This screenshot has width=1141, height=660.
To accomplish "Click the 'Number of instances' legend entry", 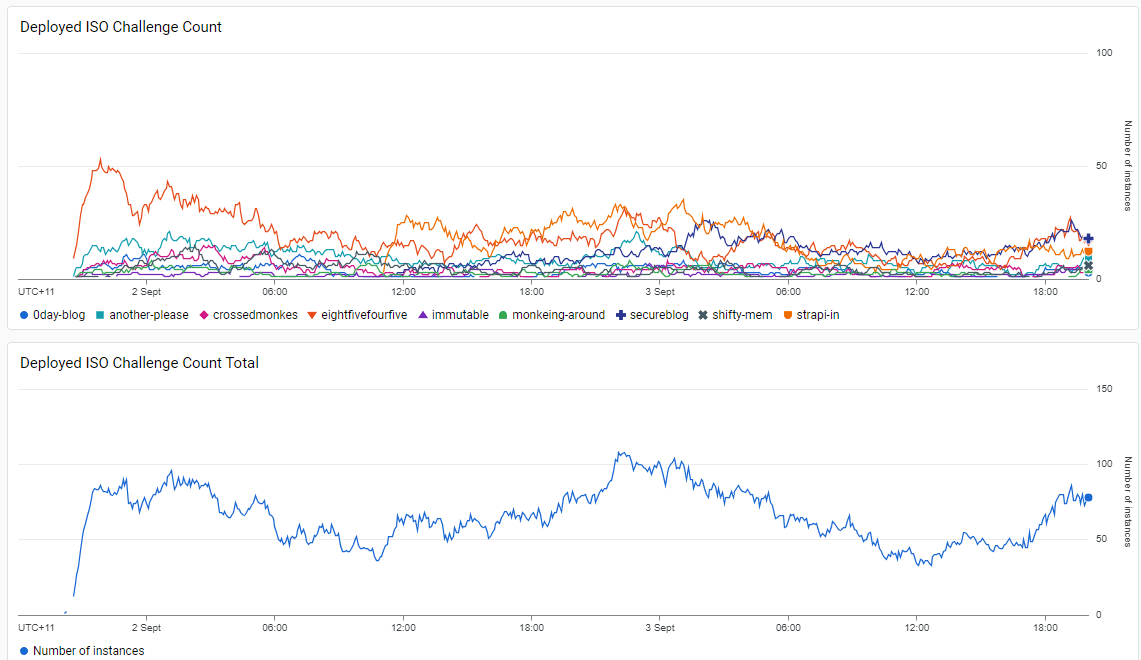I will (88, 651).
